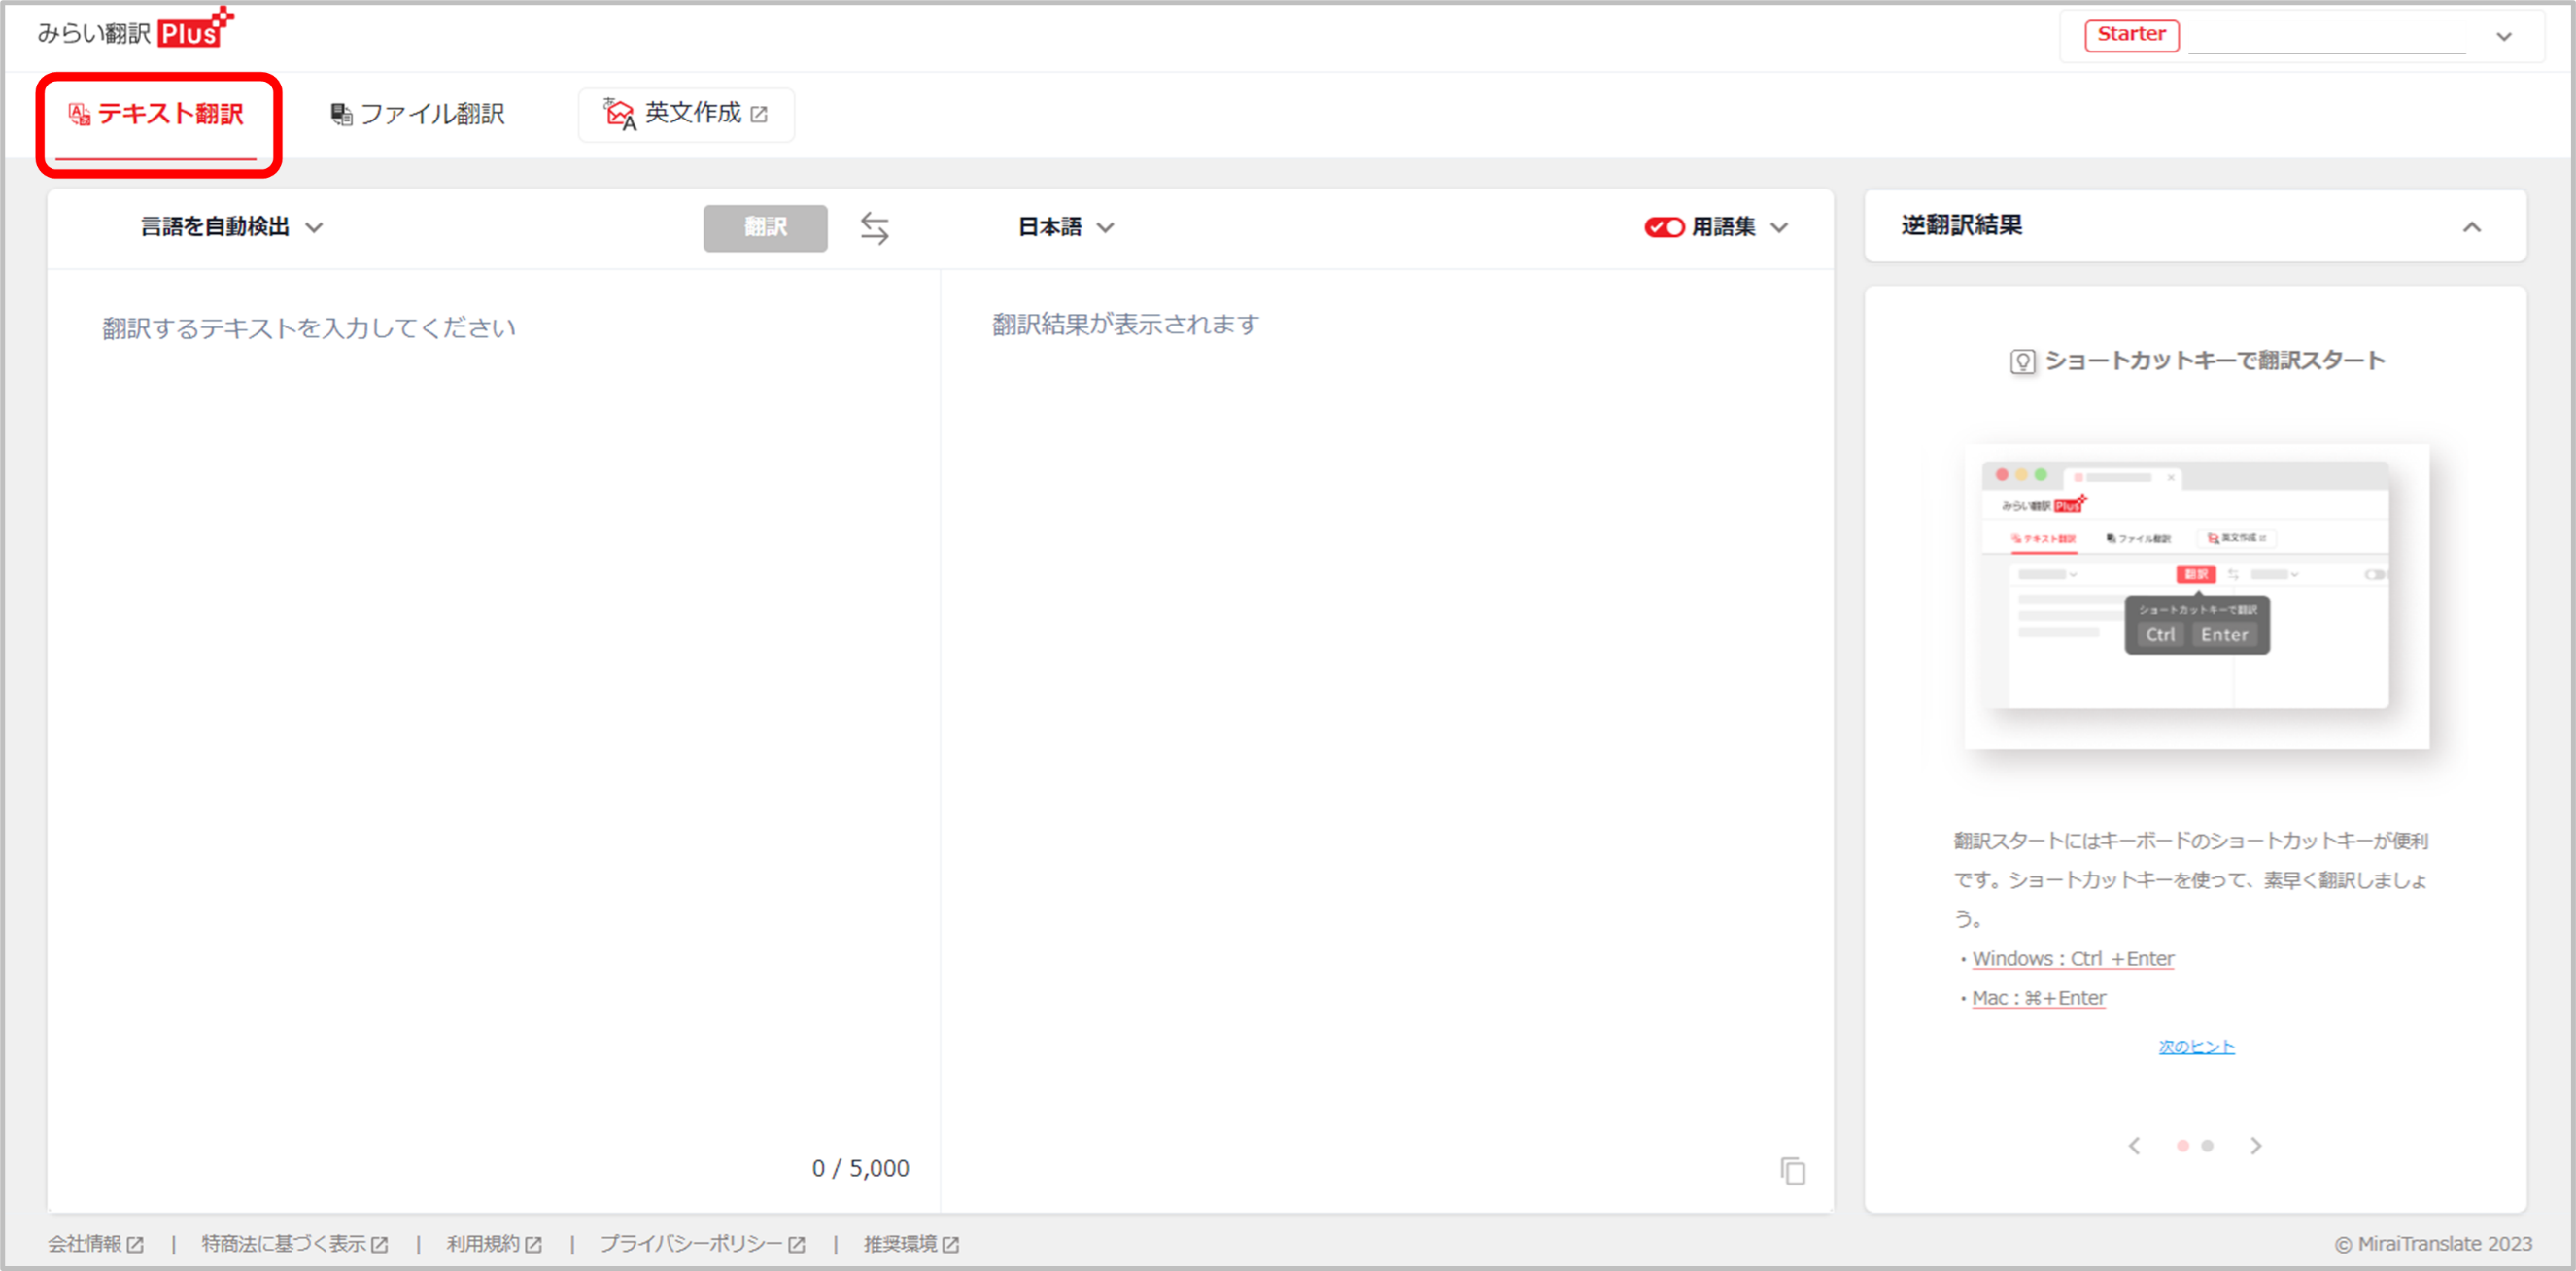
Task: Click the external link icon beside 英文作成
Action: 759,115
